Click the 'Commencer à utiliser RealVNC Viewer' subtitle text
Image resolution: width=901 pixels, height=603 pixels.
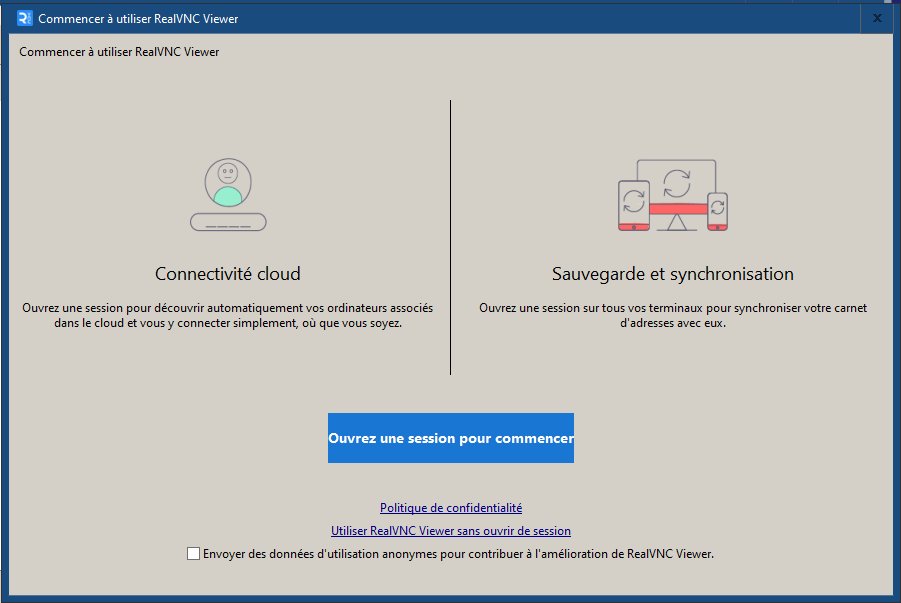[x=119, y=52]
